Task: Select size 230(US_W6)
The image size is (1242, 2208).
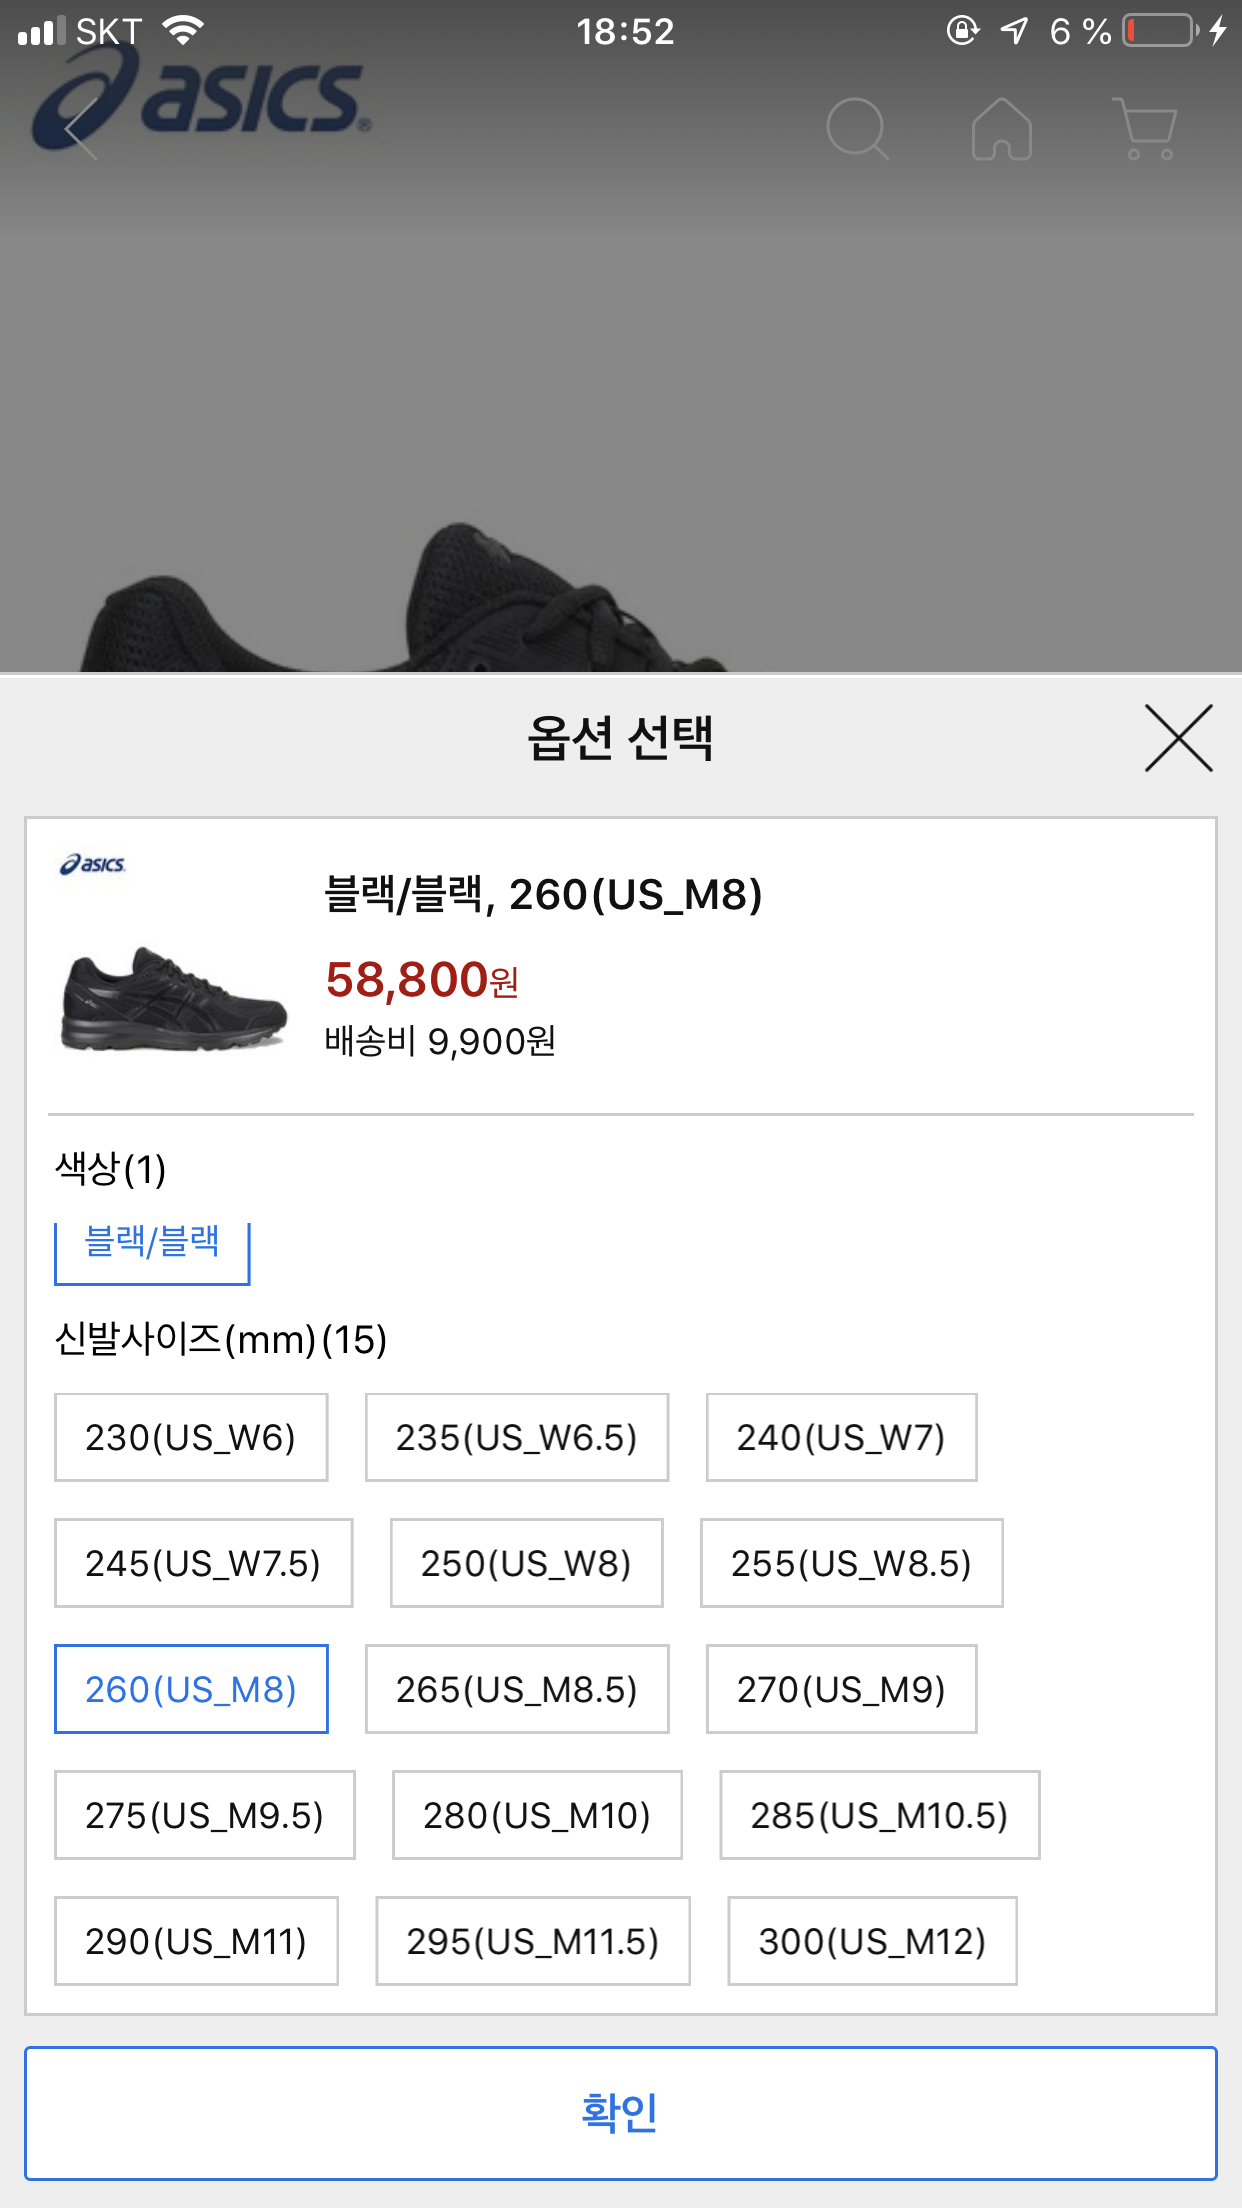Action: pos(191,1437)
